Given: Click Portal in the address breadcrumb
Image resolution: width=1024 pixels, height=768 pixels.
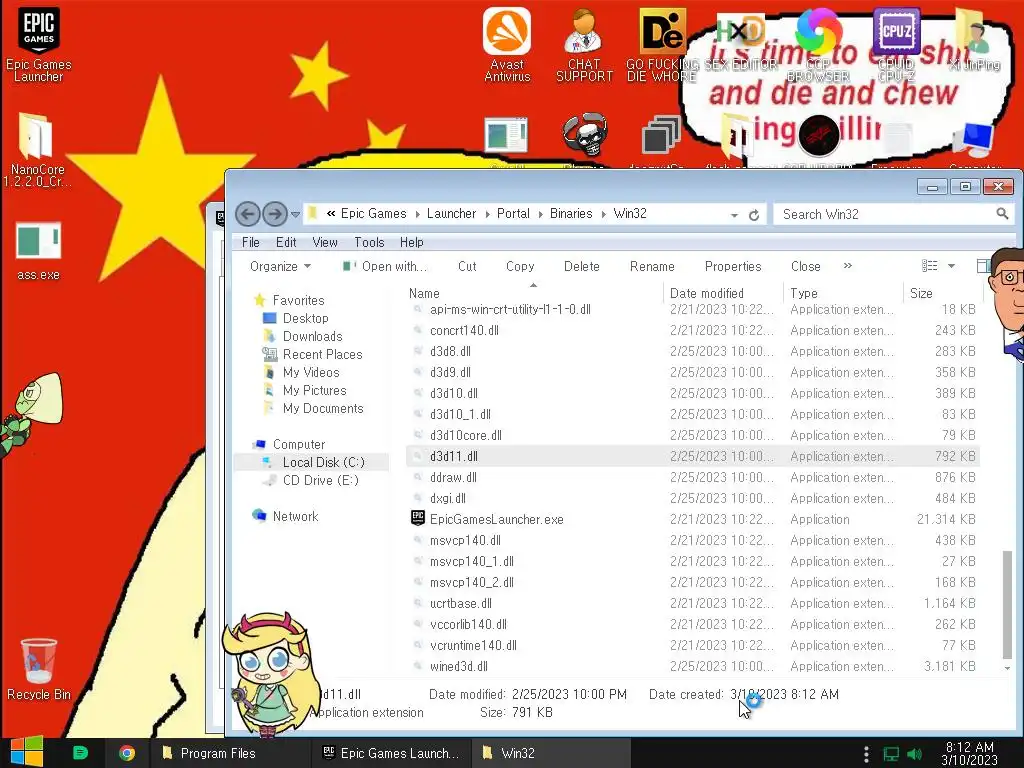Looking at the screenshot, I should coord(513,214).
